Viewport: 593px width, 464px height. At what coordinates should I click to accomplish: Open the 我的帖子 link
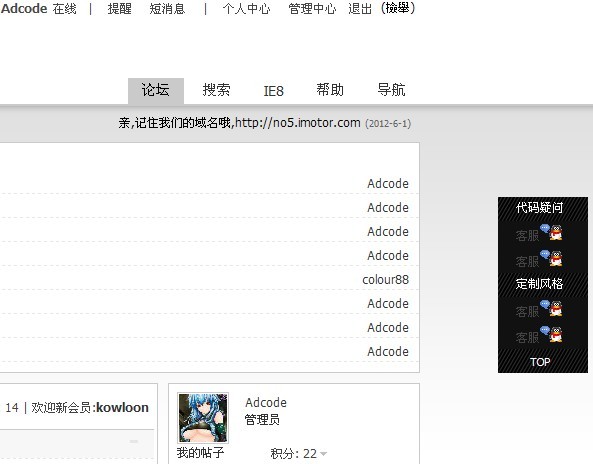click(200, 452)
